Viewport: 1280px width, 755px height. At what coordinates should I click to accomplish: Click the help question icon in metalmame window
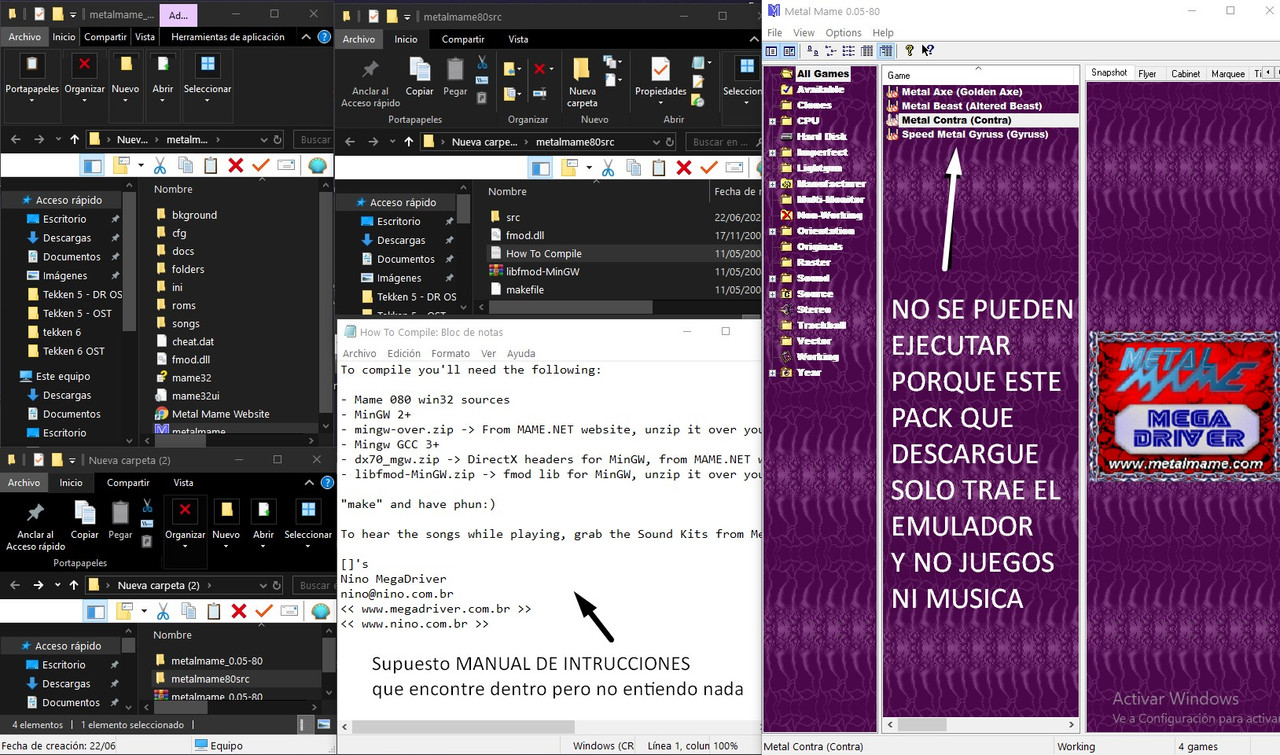click(324, 36)
